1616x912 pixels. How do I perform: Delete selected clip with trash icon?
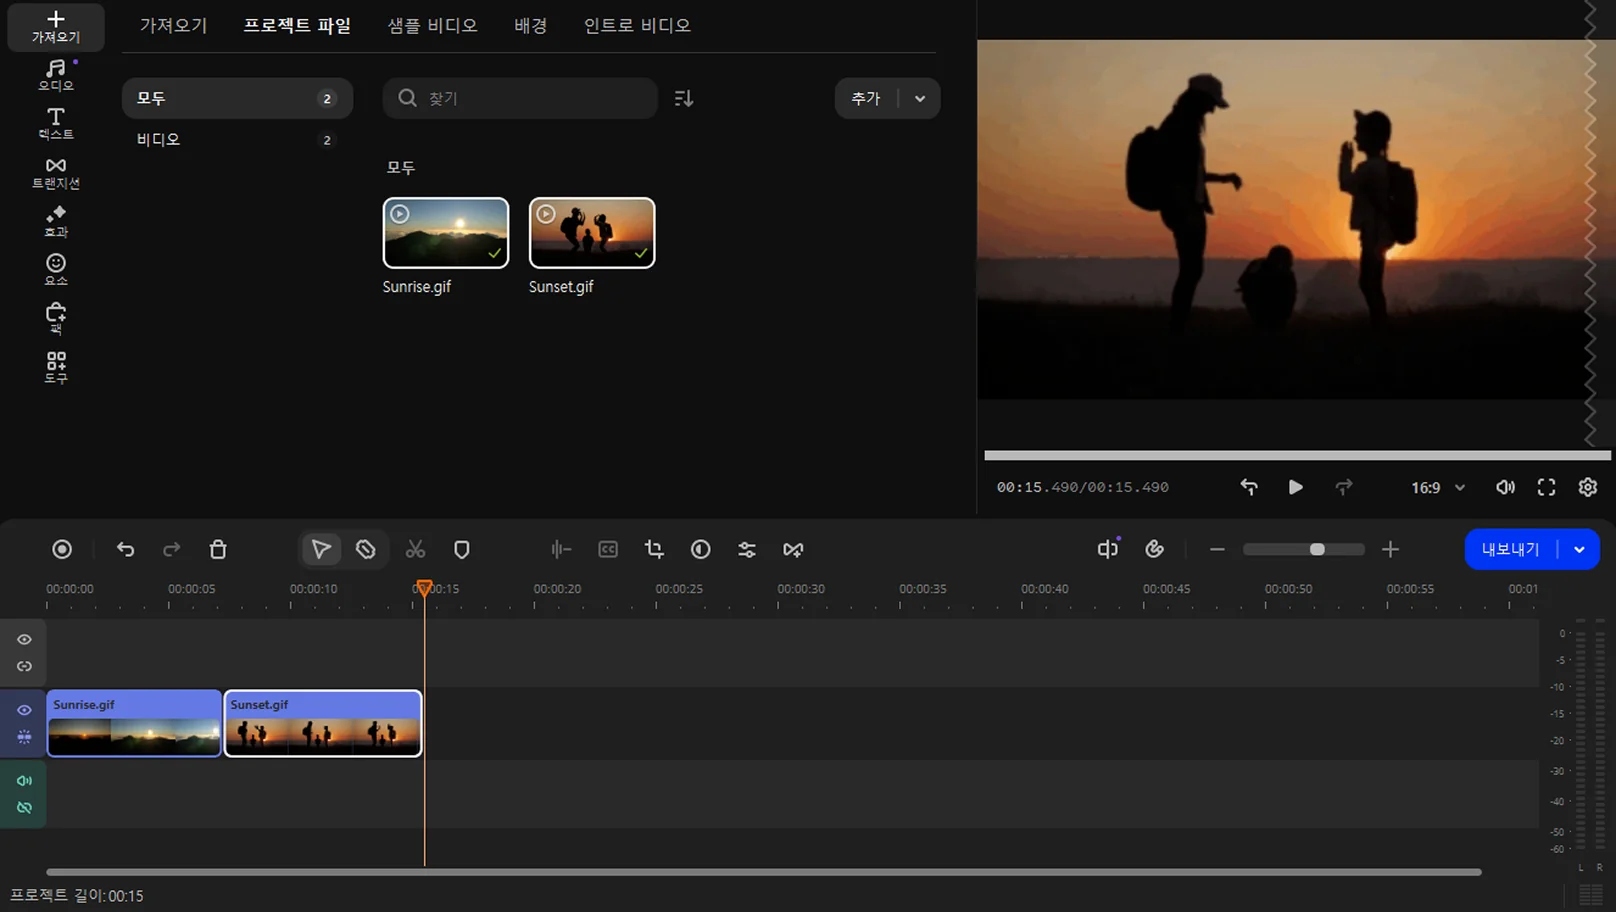pos(218,549)
